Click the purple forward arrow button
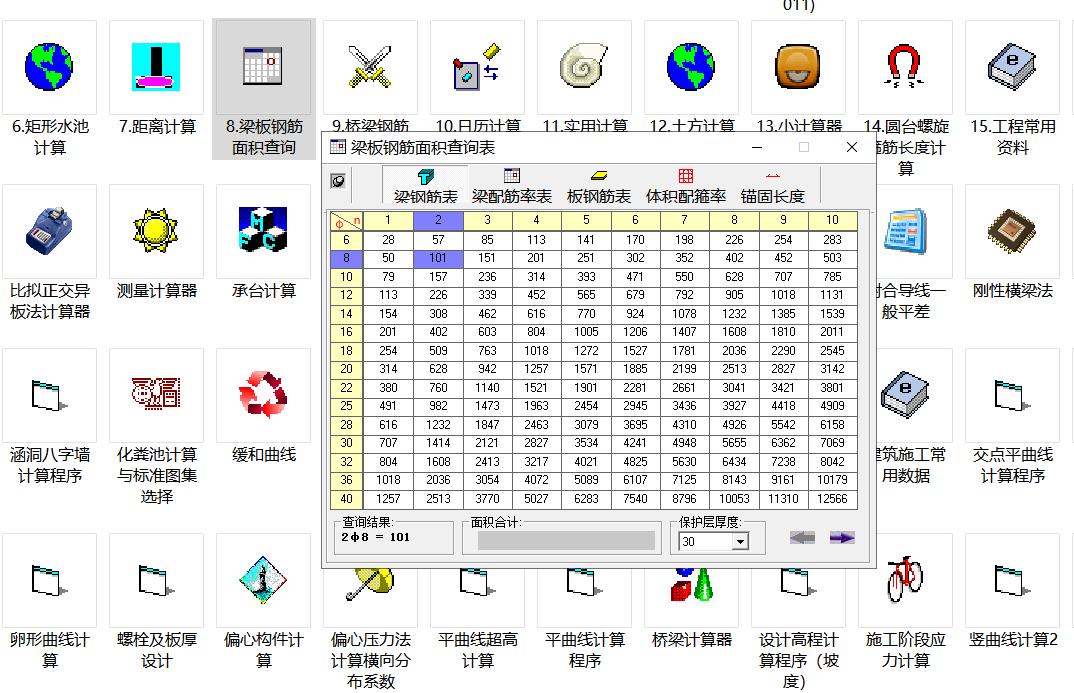This screenshot has height=693, width=1074. (x=841, y=538)
